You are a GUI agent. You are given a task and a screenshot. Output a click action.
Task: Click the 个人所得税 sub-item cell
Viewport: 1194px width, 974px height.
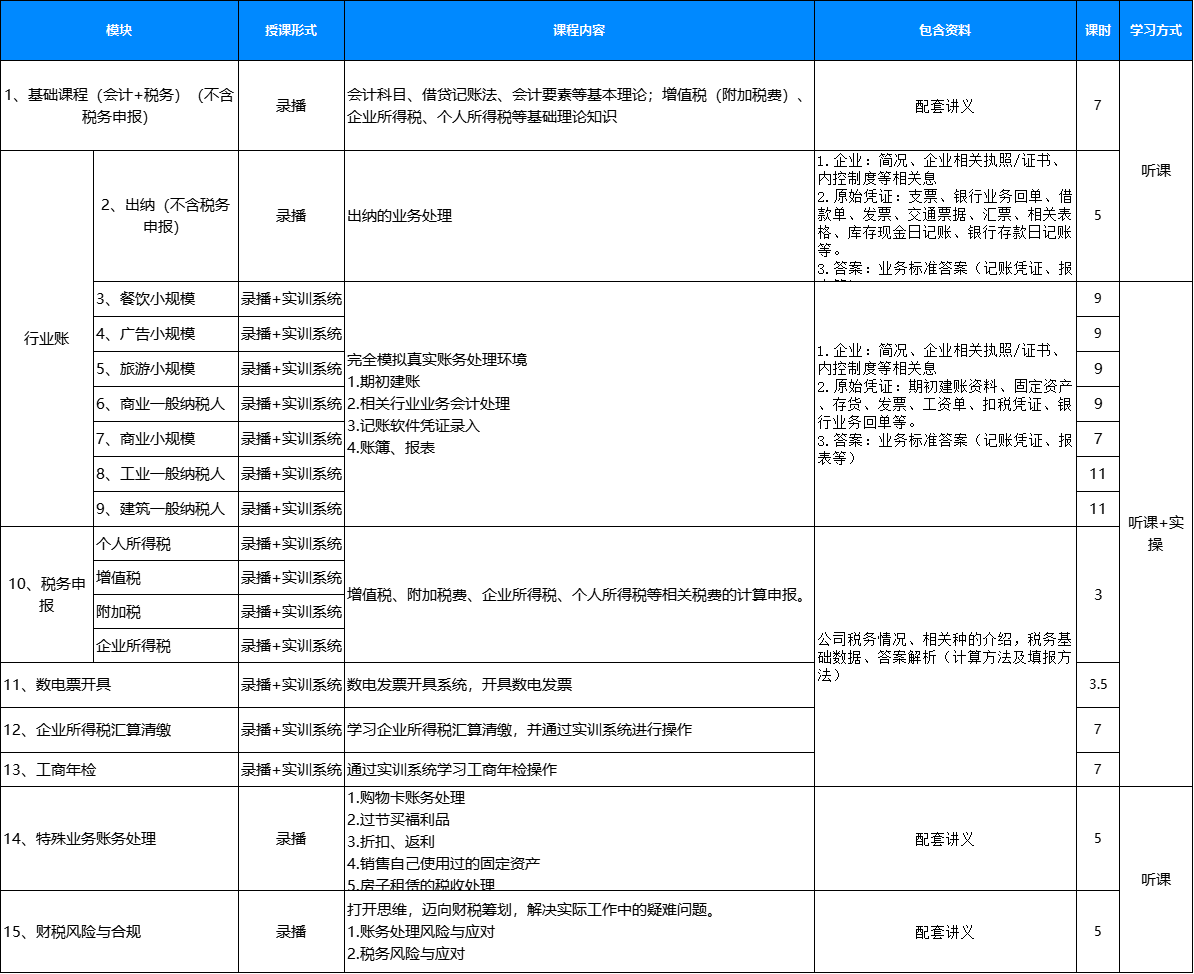165,544
